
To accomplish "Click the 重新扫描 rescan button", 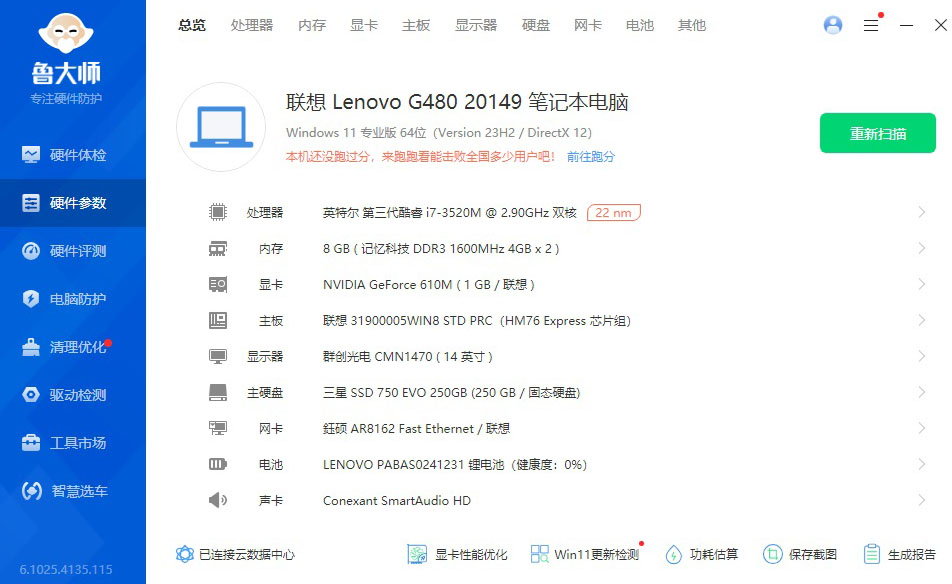I will 877,133.
